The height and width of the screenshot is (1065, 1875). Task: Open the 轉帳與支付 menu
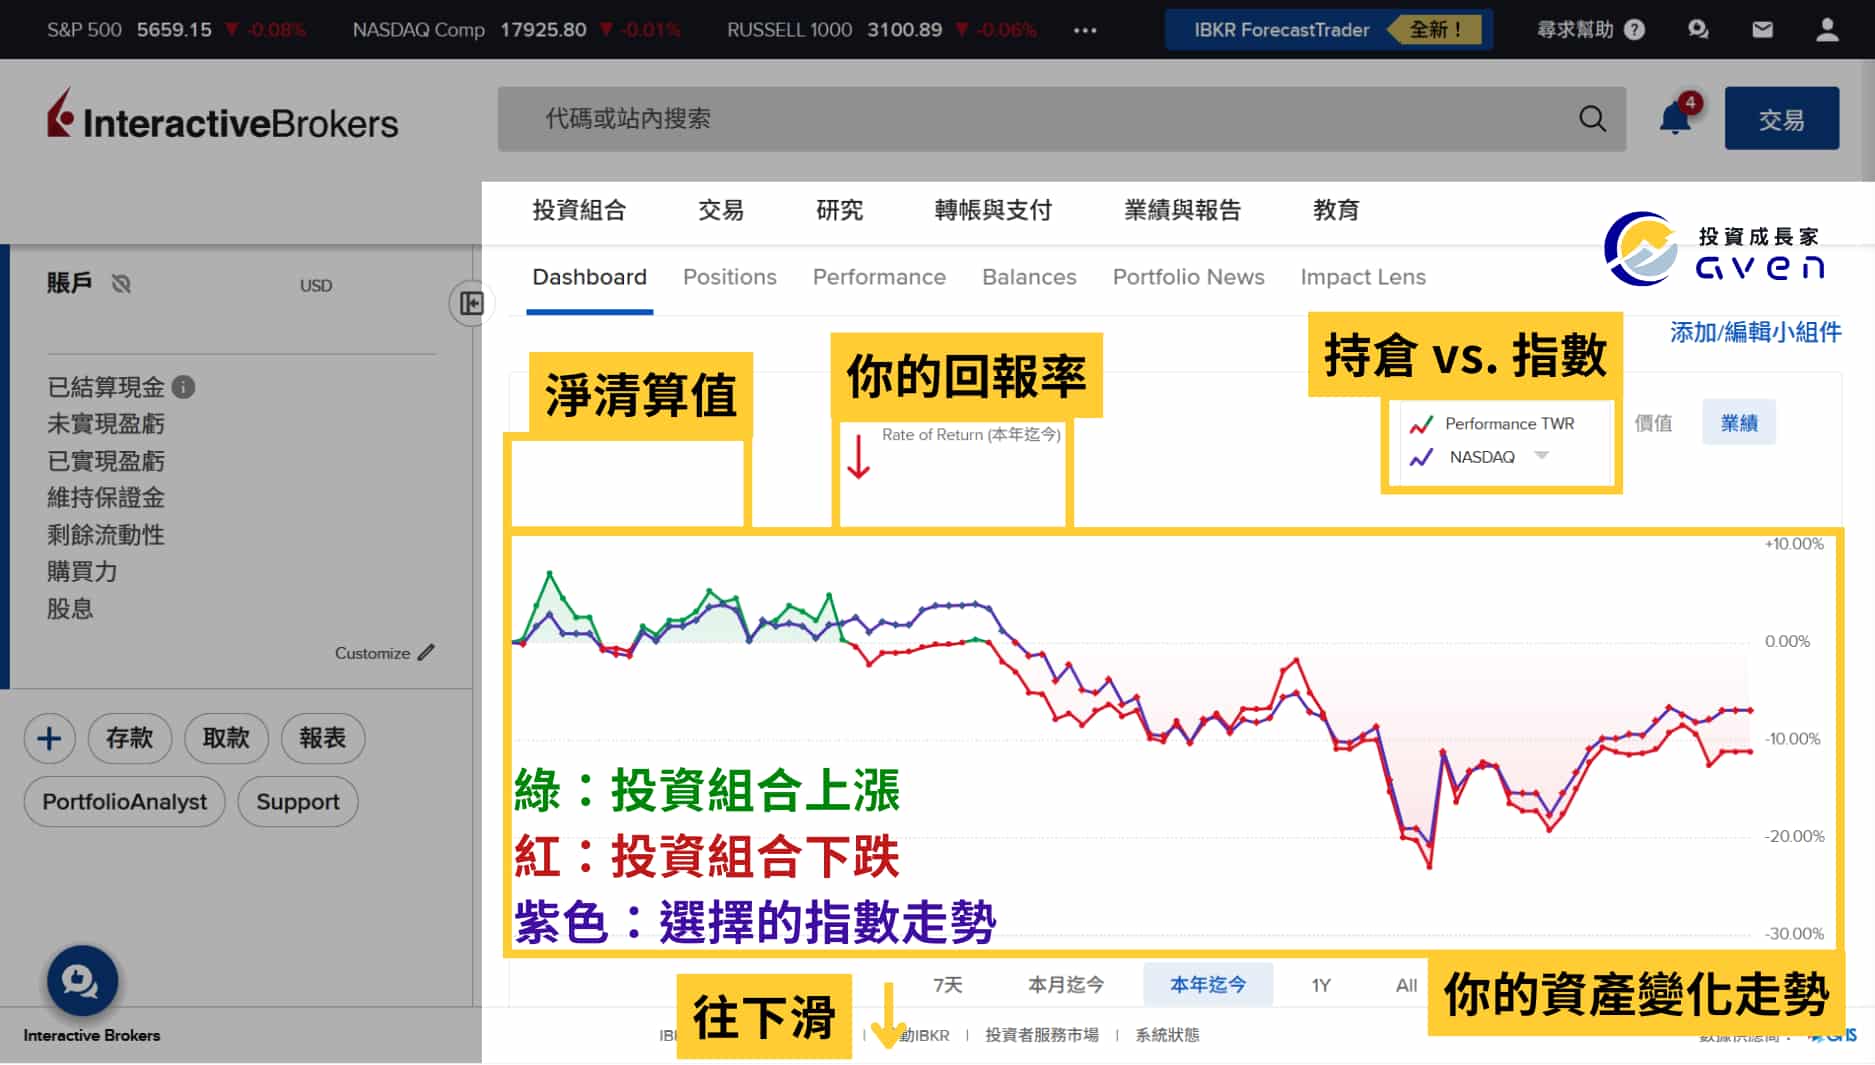(x=993, y=210)
